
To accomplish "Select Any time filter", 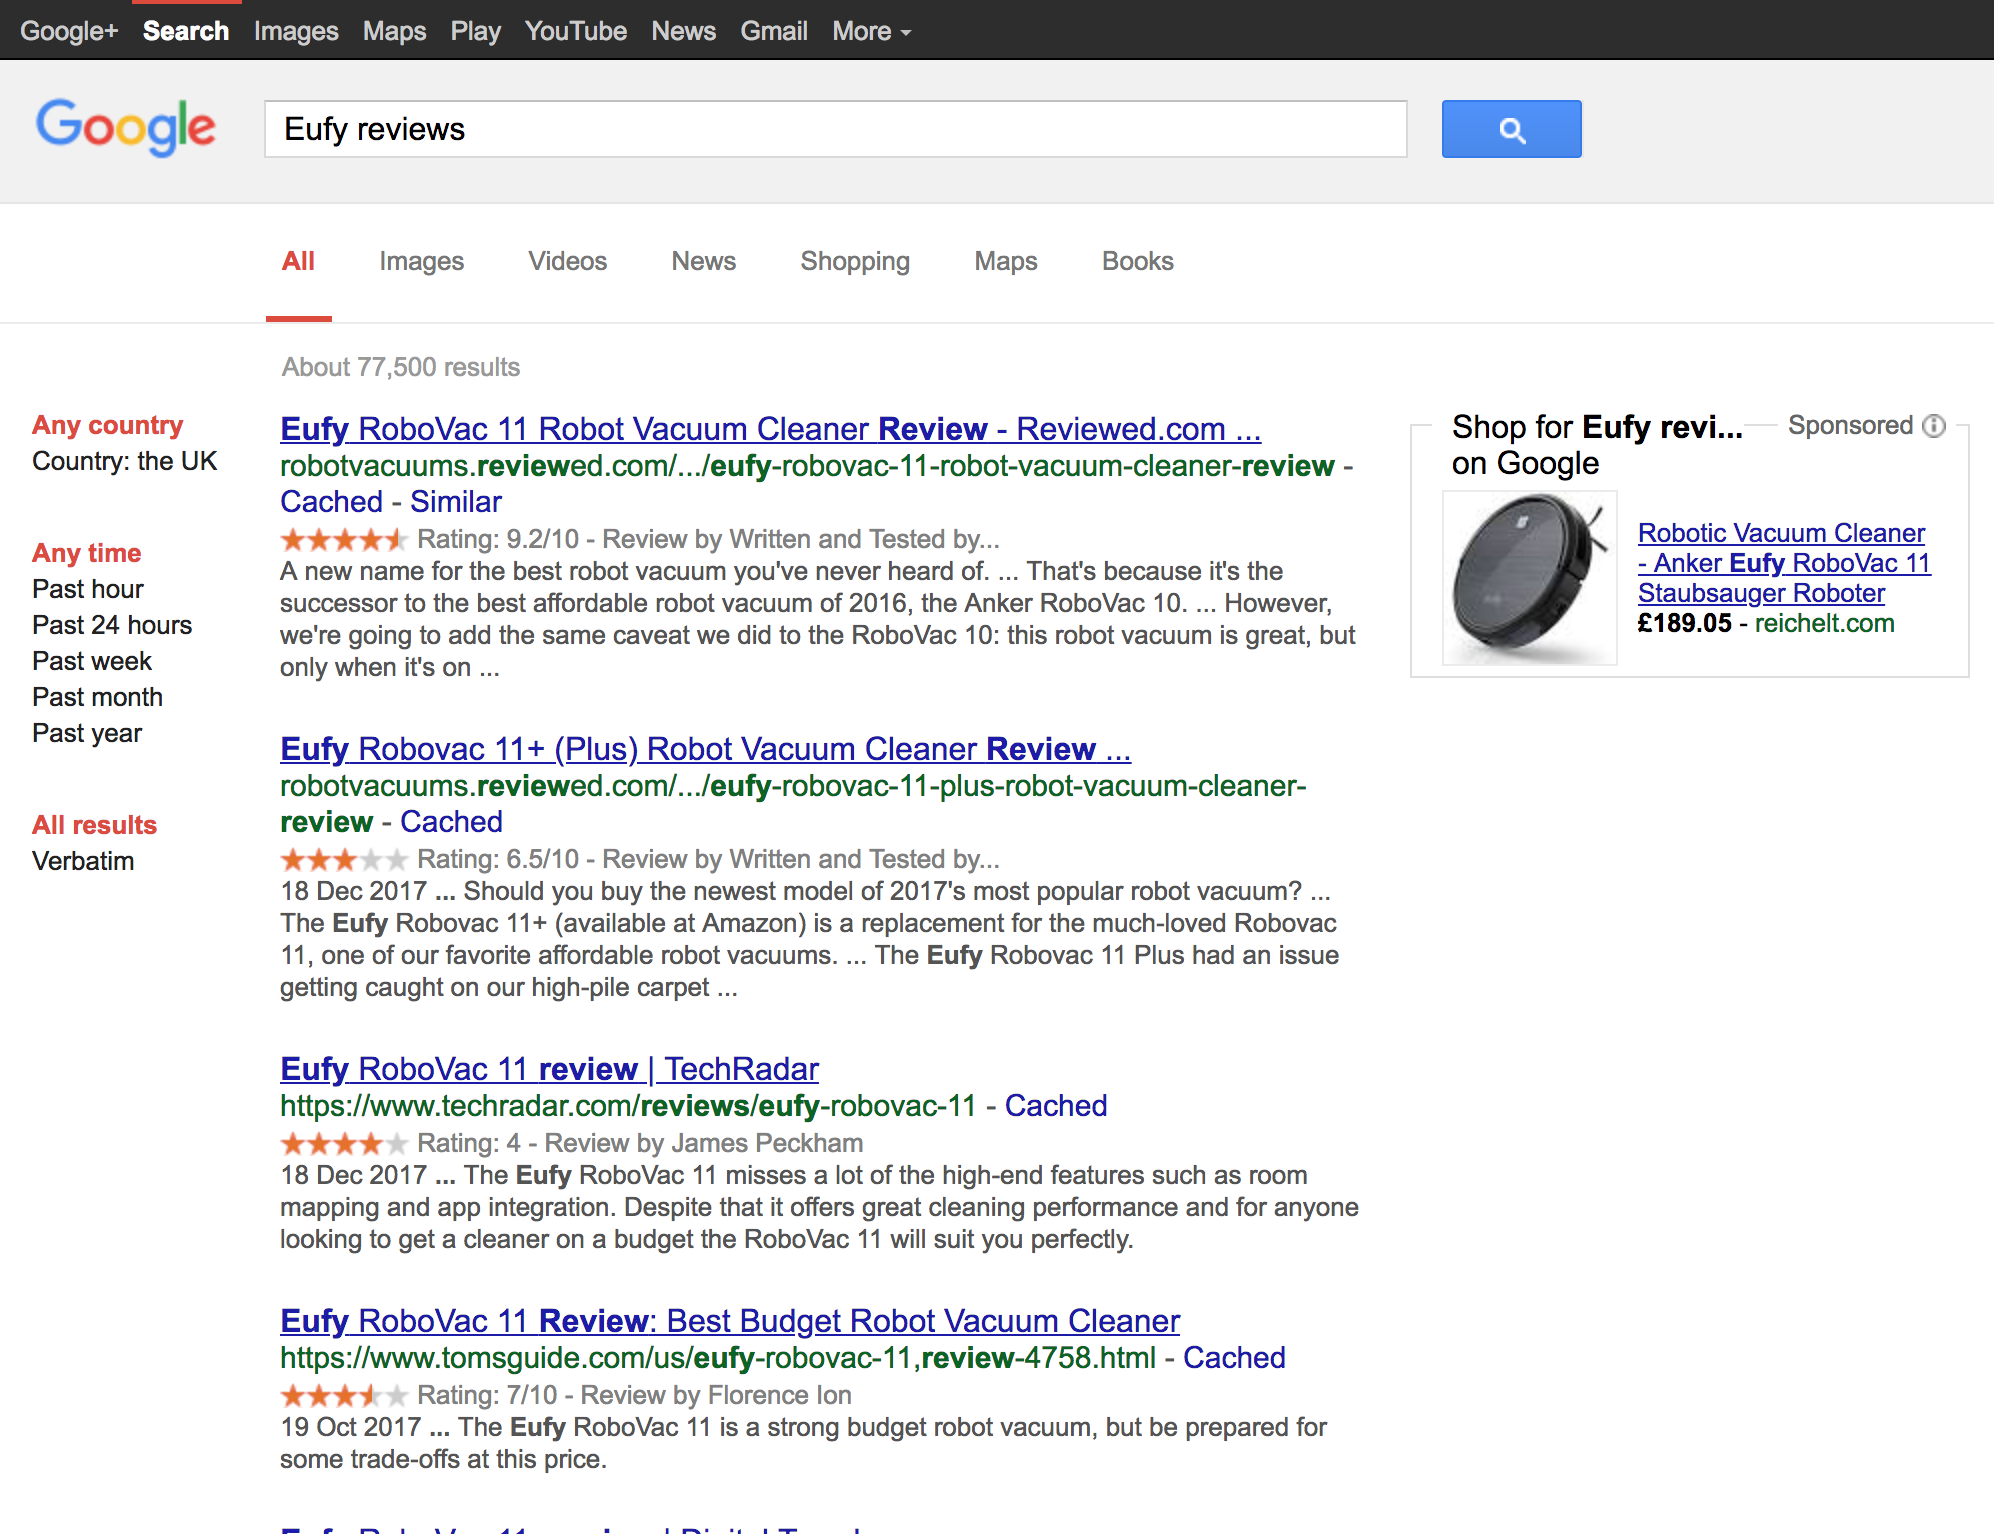I will tap(86, 553).
